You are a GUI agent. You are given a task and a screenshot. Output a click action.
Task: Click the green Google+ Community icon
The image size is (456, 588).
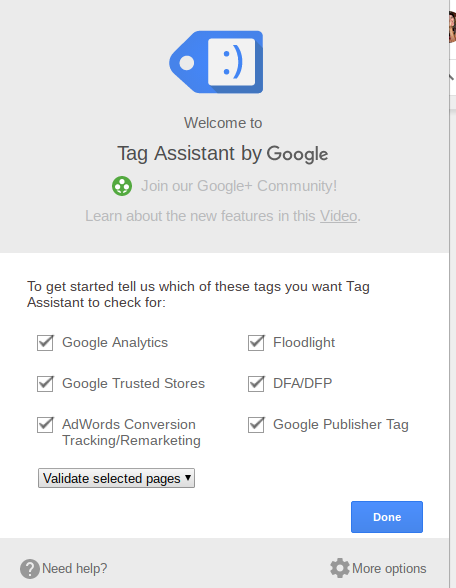click(x=122, y=186)
